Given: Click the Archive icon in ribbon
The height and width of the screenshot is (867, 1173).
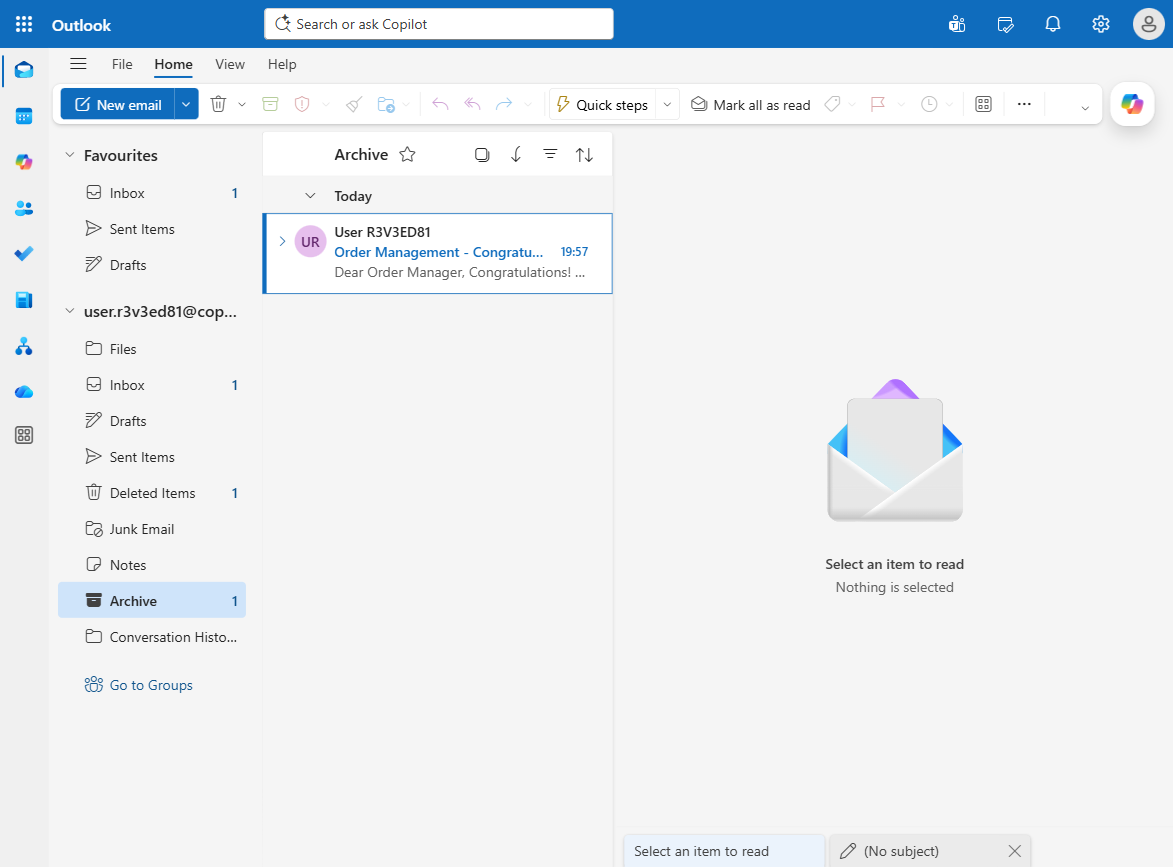Looking at the screenshot, I should (270, 104).
